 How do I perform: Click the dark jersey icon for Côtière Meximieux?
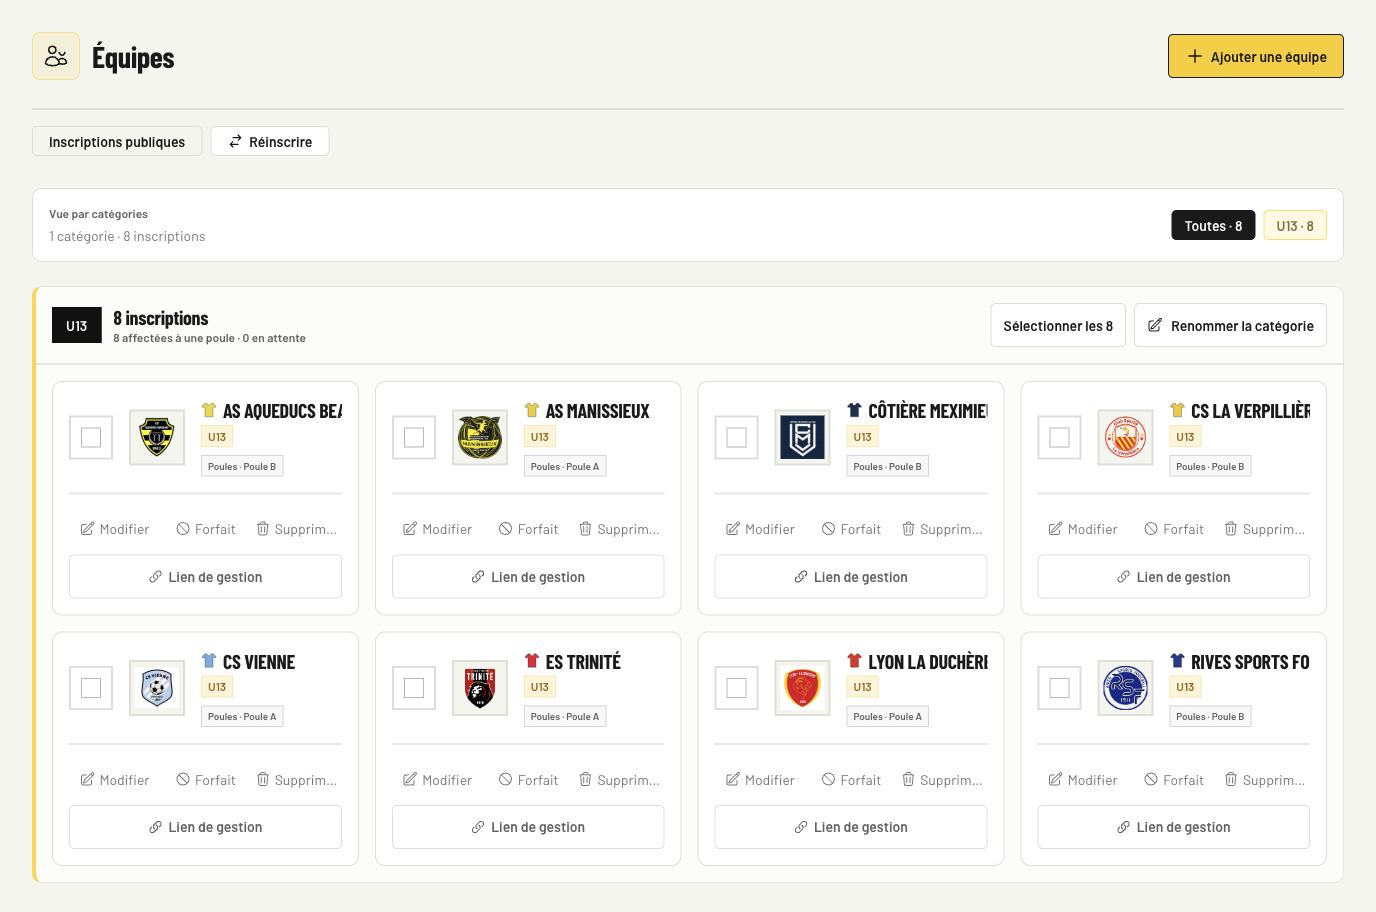tap(854, 410)
